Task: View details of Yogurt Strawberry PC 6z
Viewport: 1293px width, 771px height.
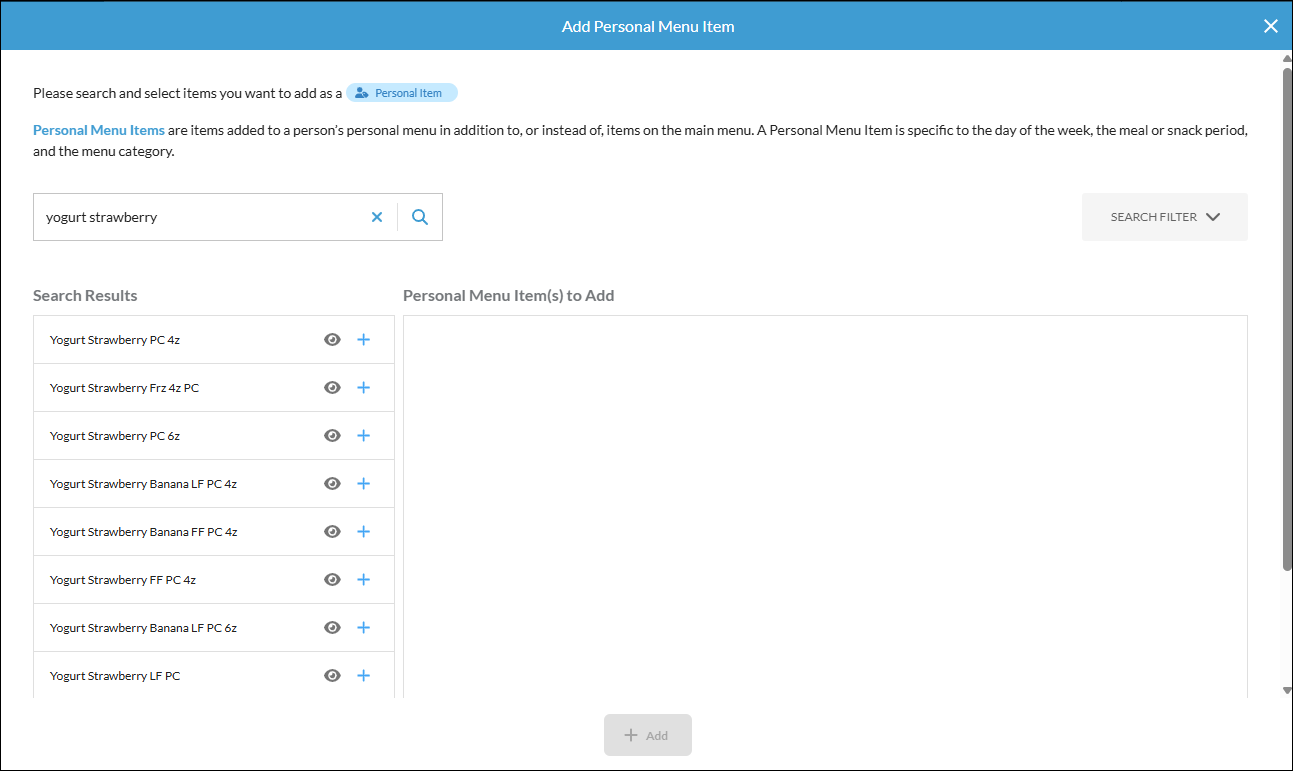Action: coord(333,436)
